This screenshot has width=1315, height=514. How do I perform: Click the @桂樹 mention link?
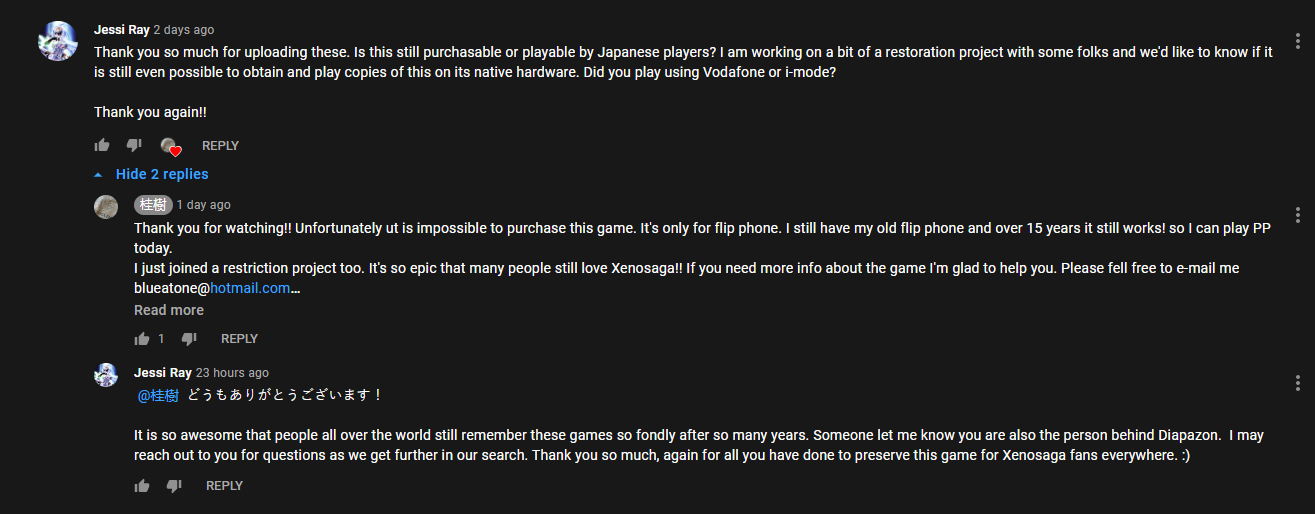click(x=158, y=395)
